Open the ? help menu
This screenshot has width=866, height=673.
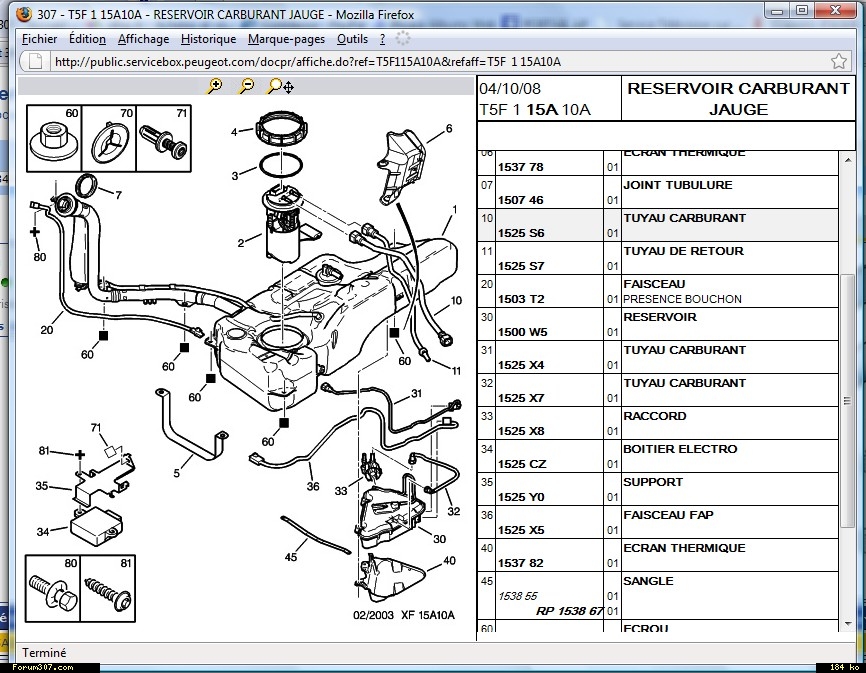click(x=382, y=39)
